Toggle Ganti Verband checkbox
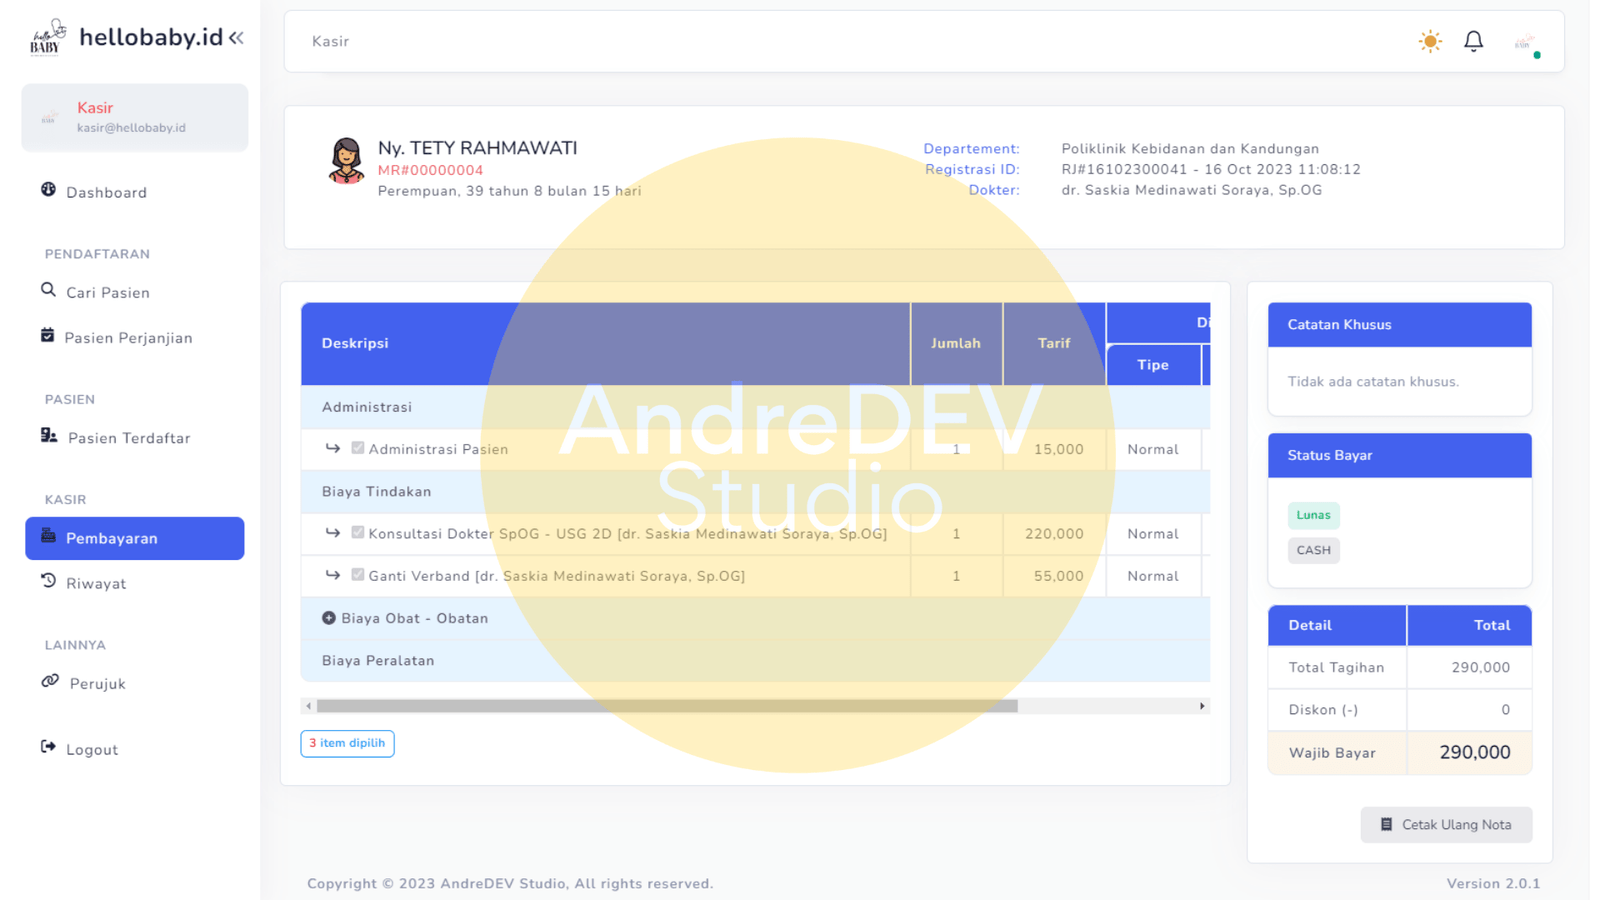 (358, 575)
